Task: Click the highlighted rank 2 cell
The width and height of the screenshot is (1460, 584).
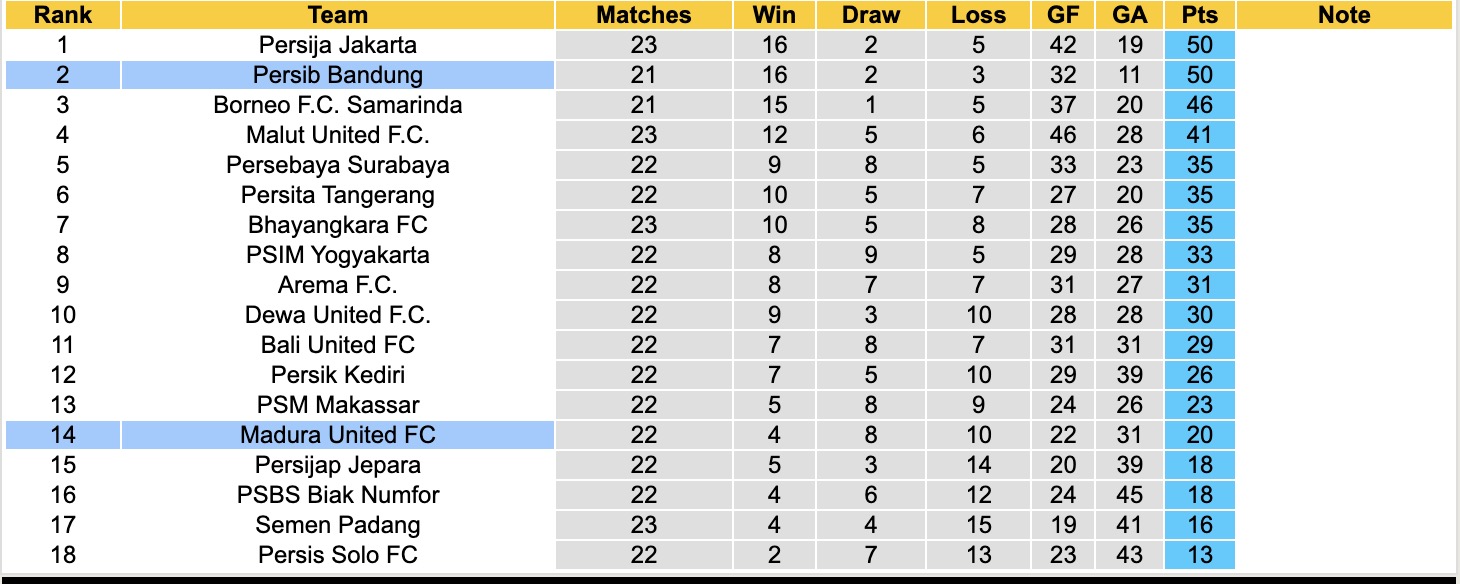Action: (62, 75)
